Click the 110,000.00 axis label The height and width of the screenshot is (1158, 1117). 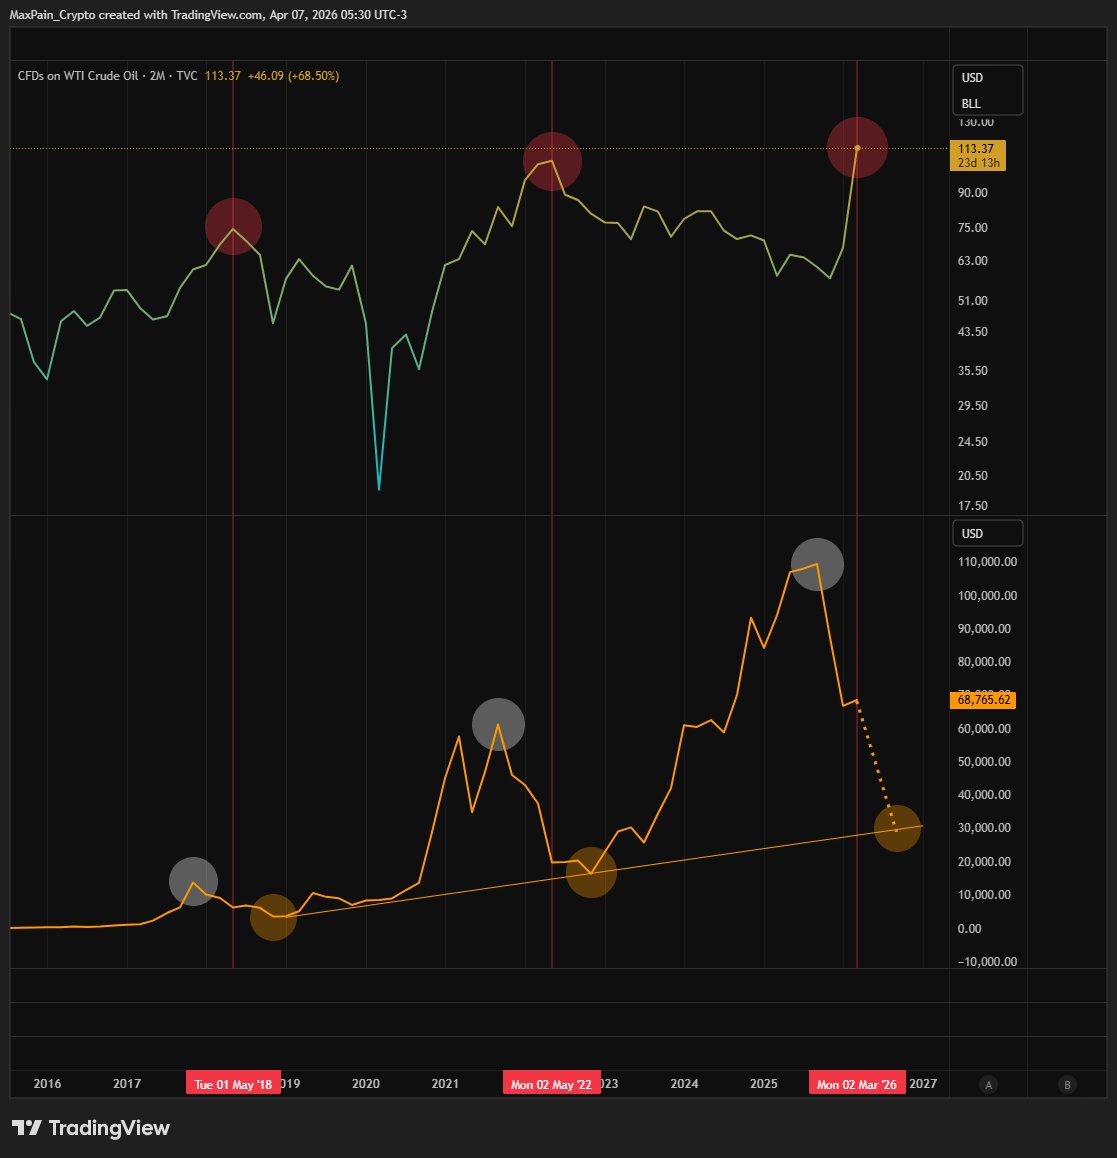(x=988, y=562)
